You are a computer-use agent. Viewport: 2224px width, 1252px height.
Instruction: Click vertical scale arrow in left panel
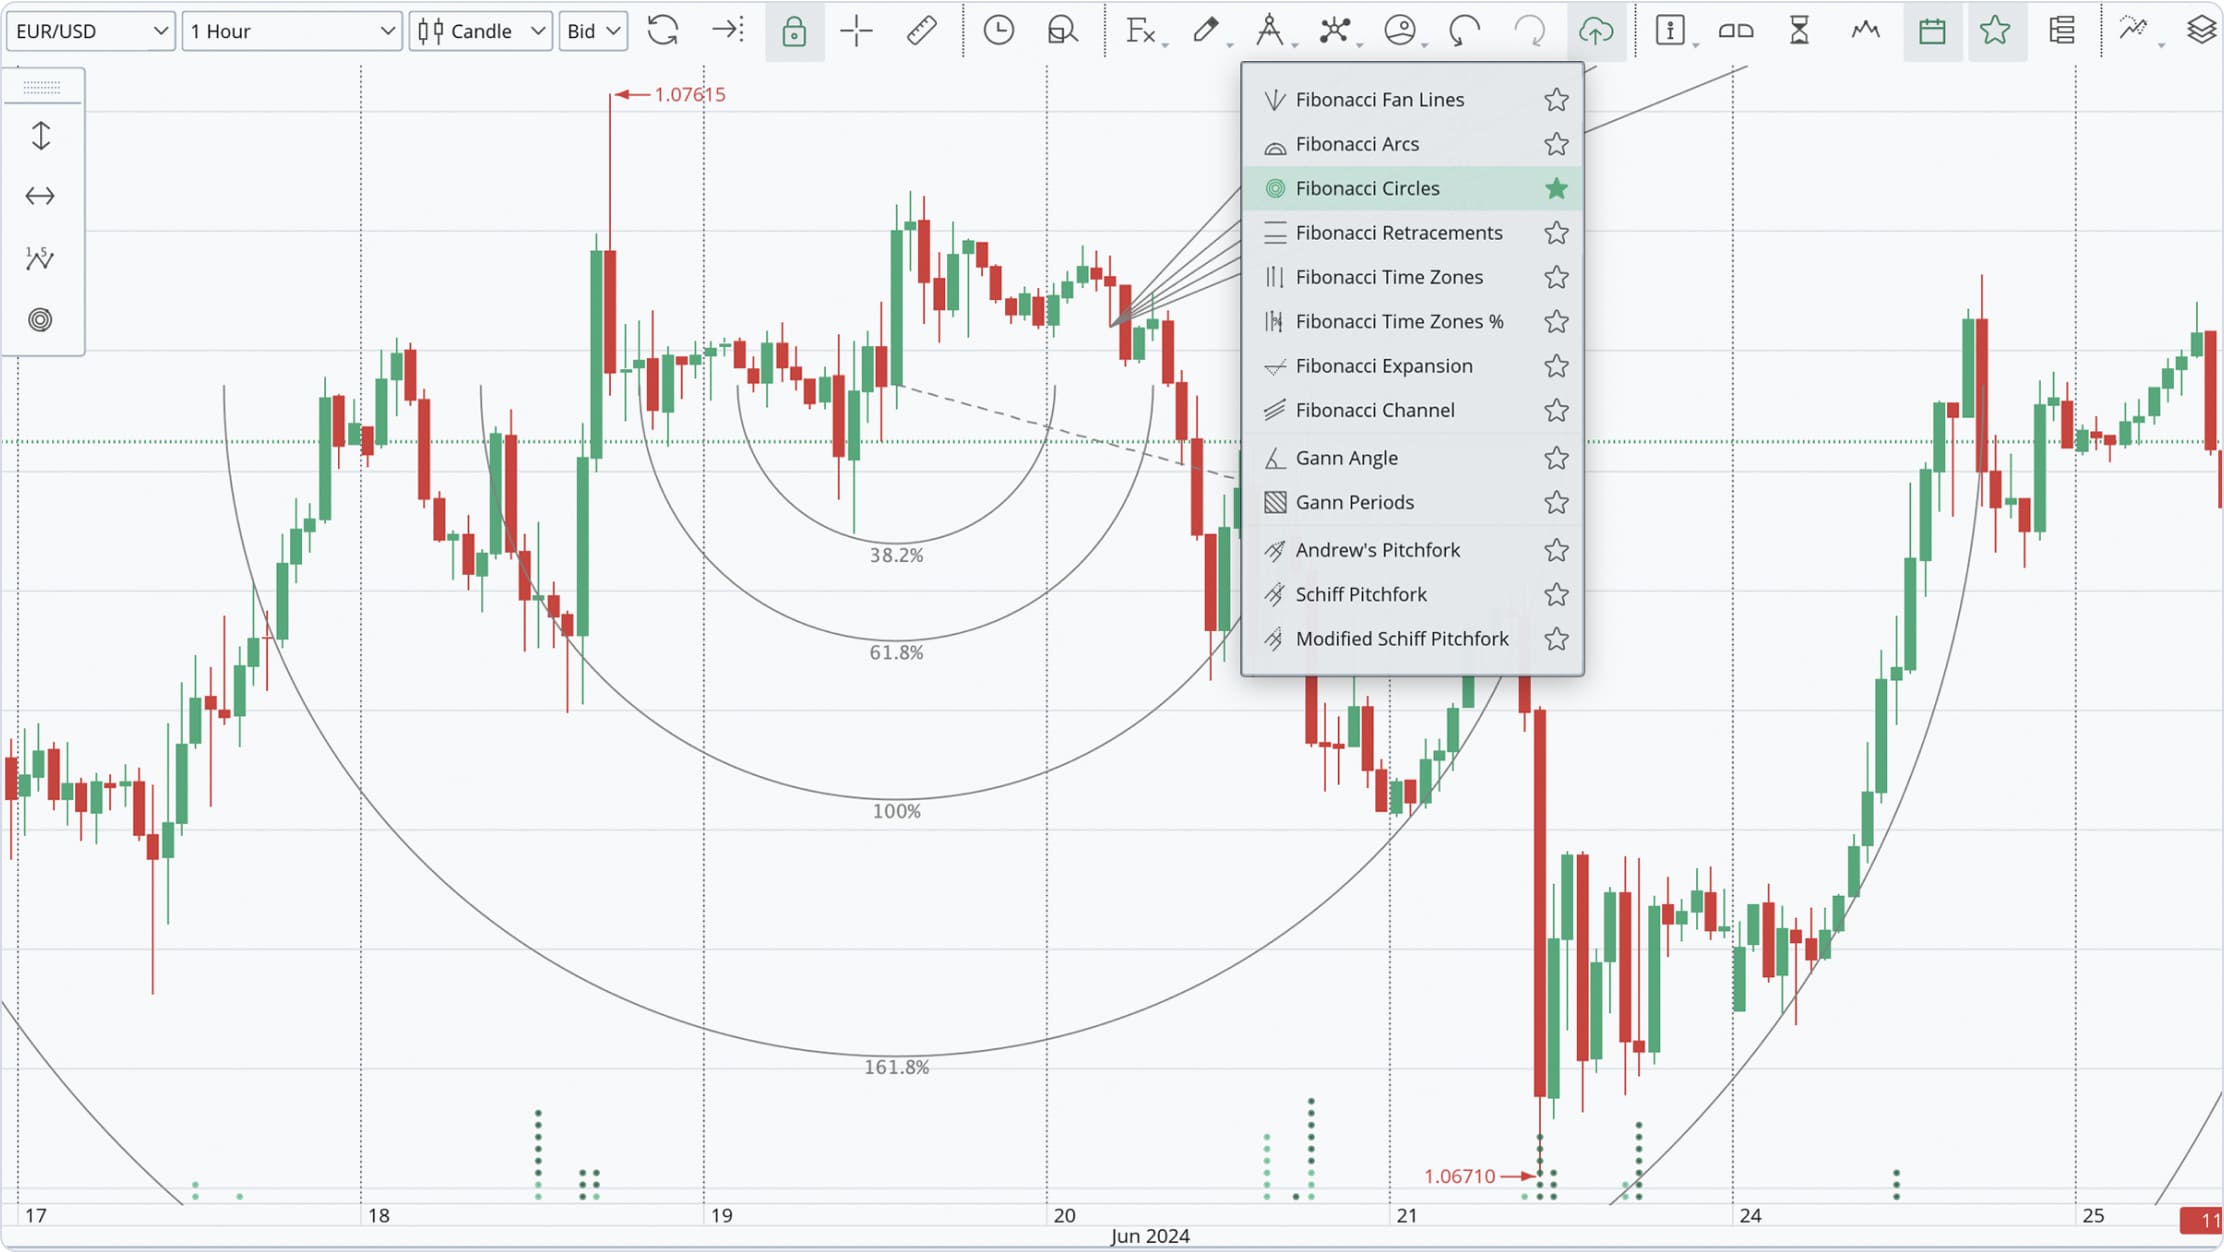(41, 136)
